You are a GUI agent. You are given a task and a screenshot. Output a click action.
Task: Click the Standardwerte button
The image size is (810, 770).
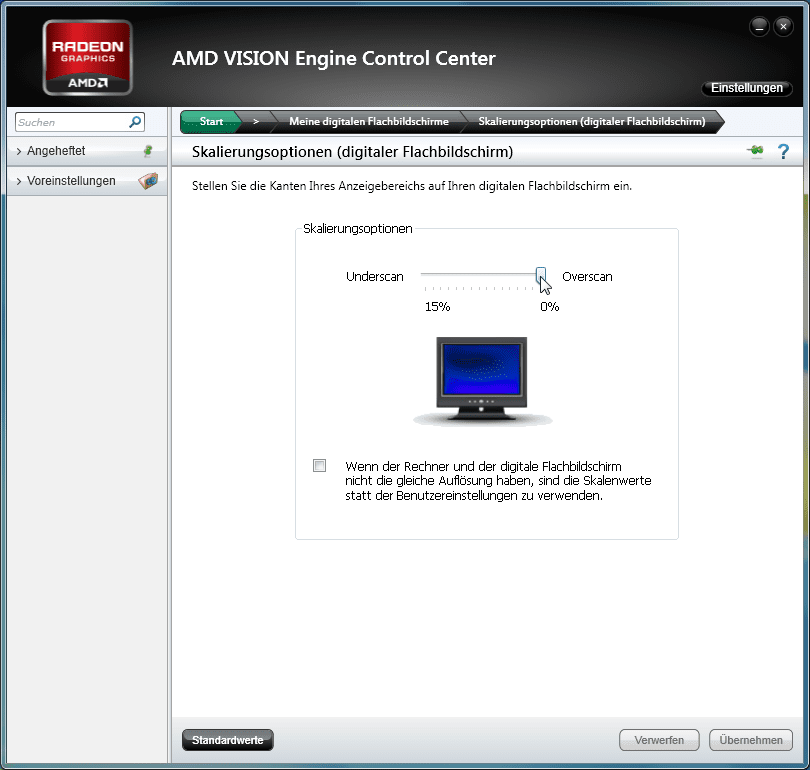(x=228, y=740)
